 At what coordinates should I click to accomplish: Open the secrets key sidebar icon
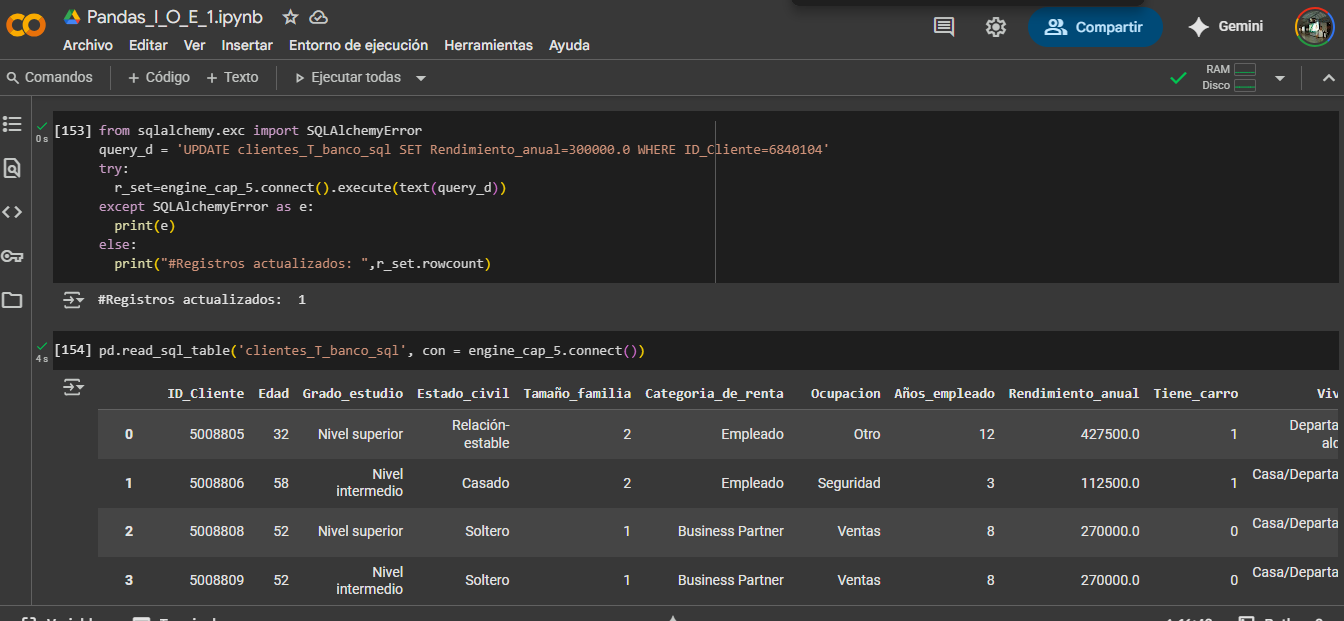point(12,256)
